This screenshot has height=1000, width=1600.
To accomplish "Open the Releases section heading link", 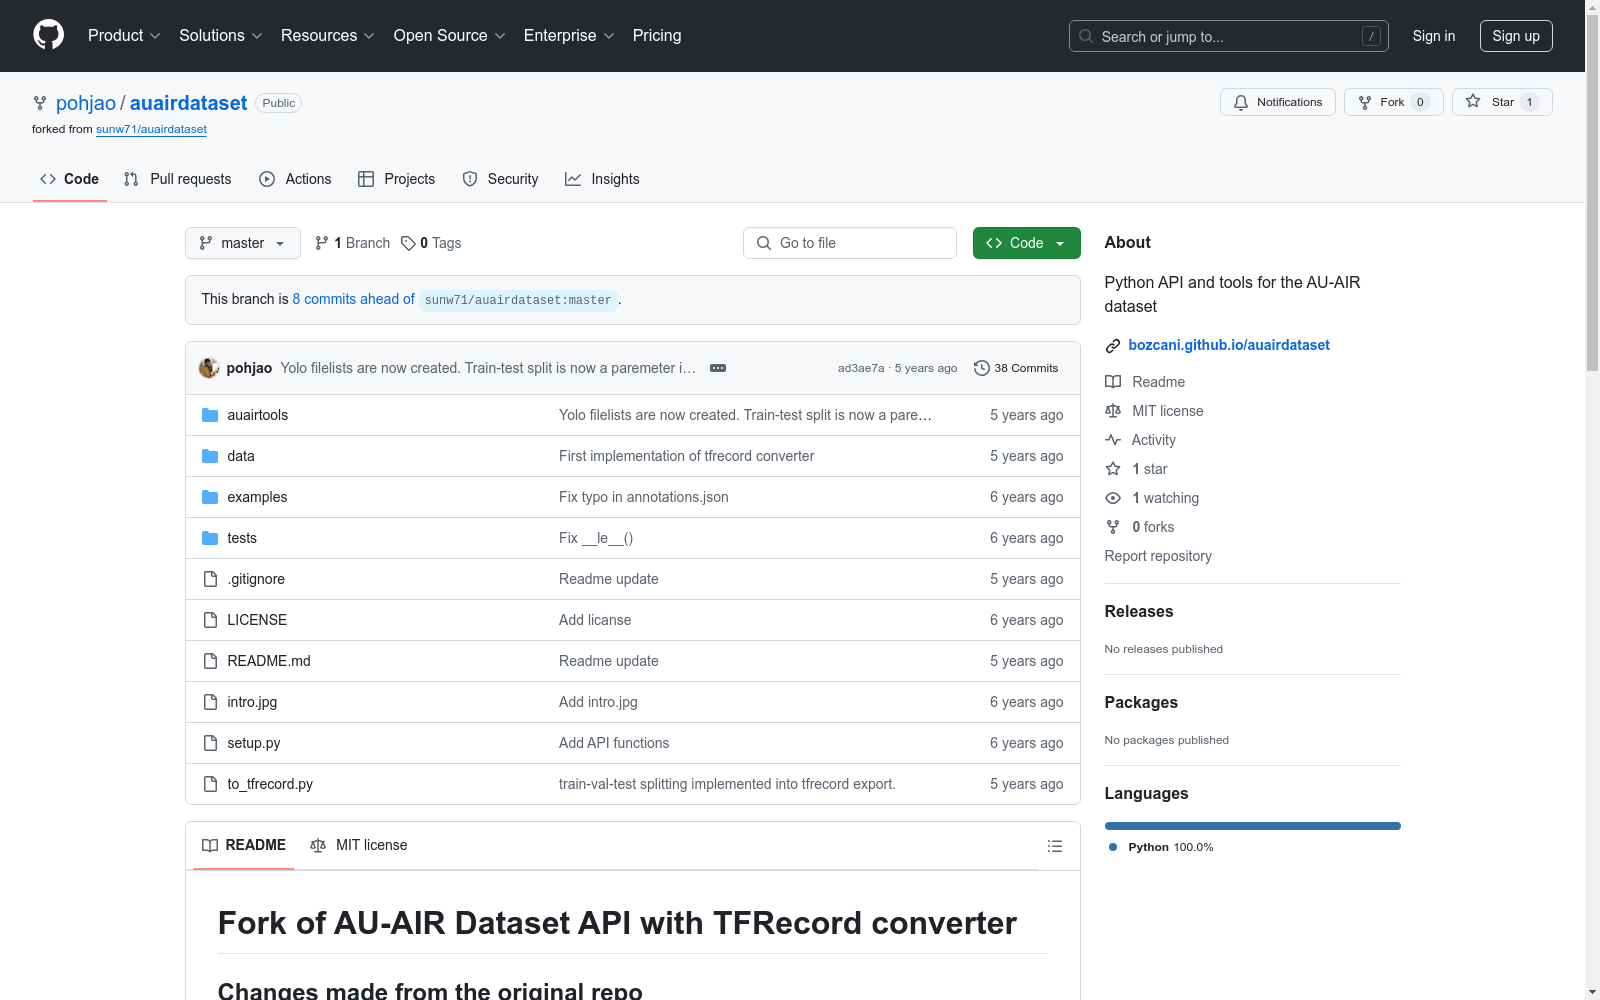I will (1139, 611).
